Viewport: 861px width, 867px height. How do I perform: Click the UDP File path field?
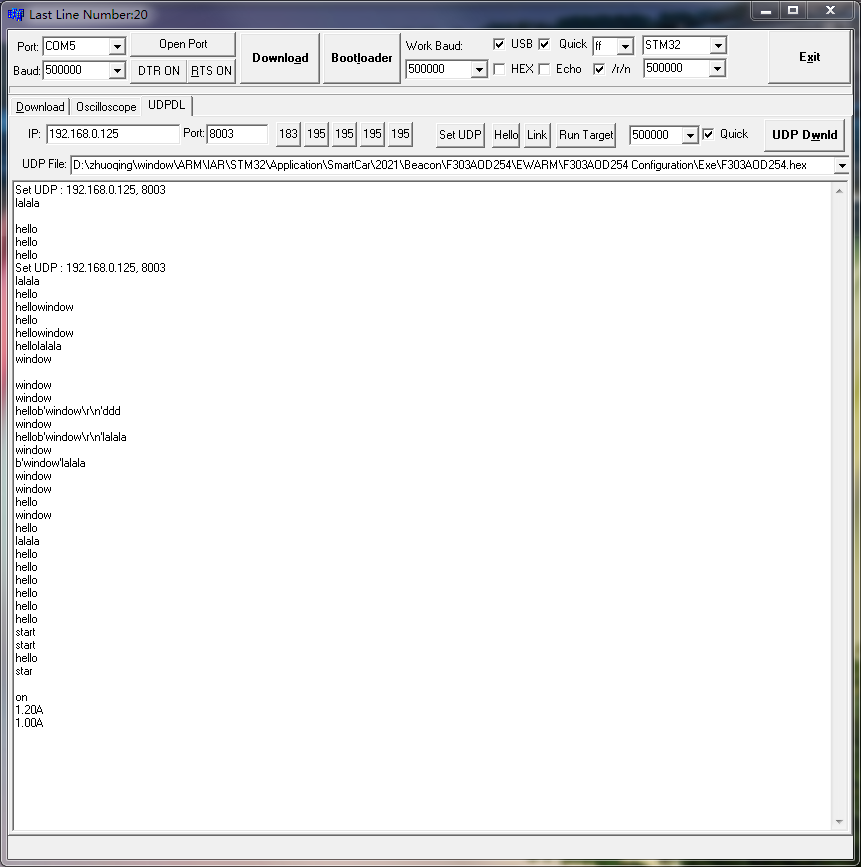coord(452,165)
